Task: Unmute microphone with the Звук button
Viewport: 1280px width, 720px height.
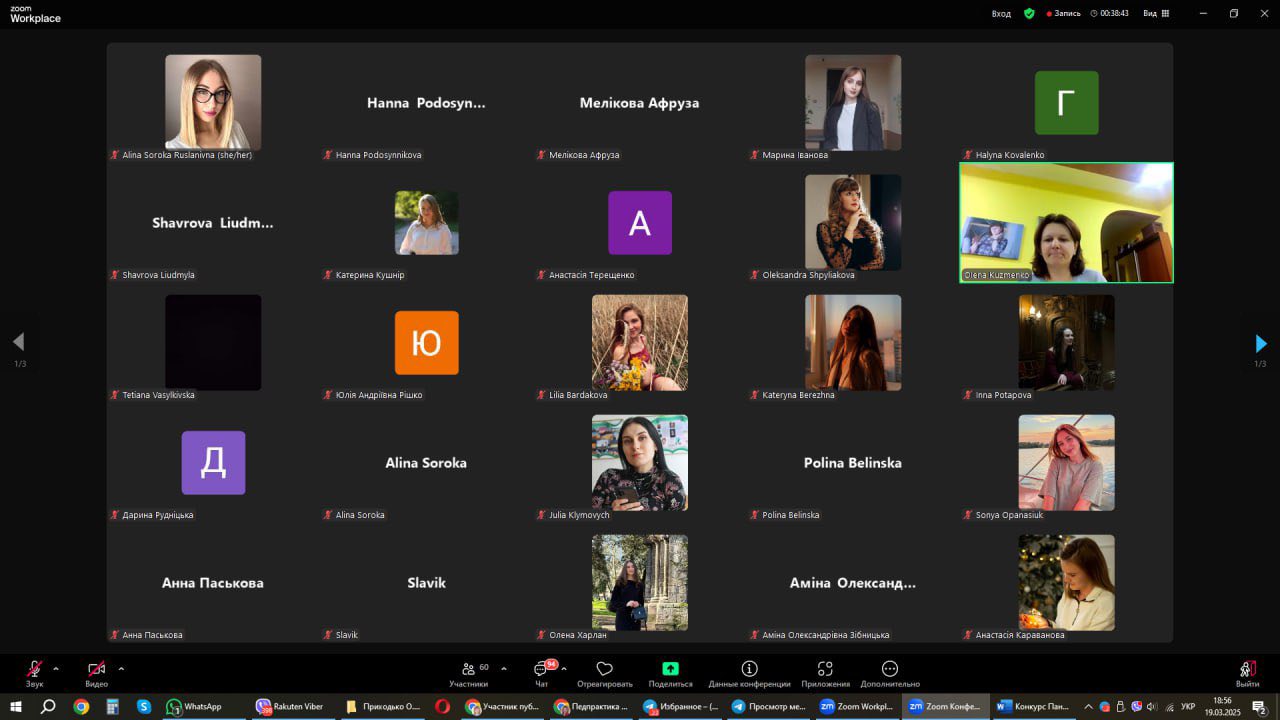Action: 35,669
